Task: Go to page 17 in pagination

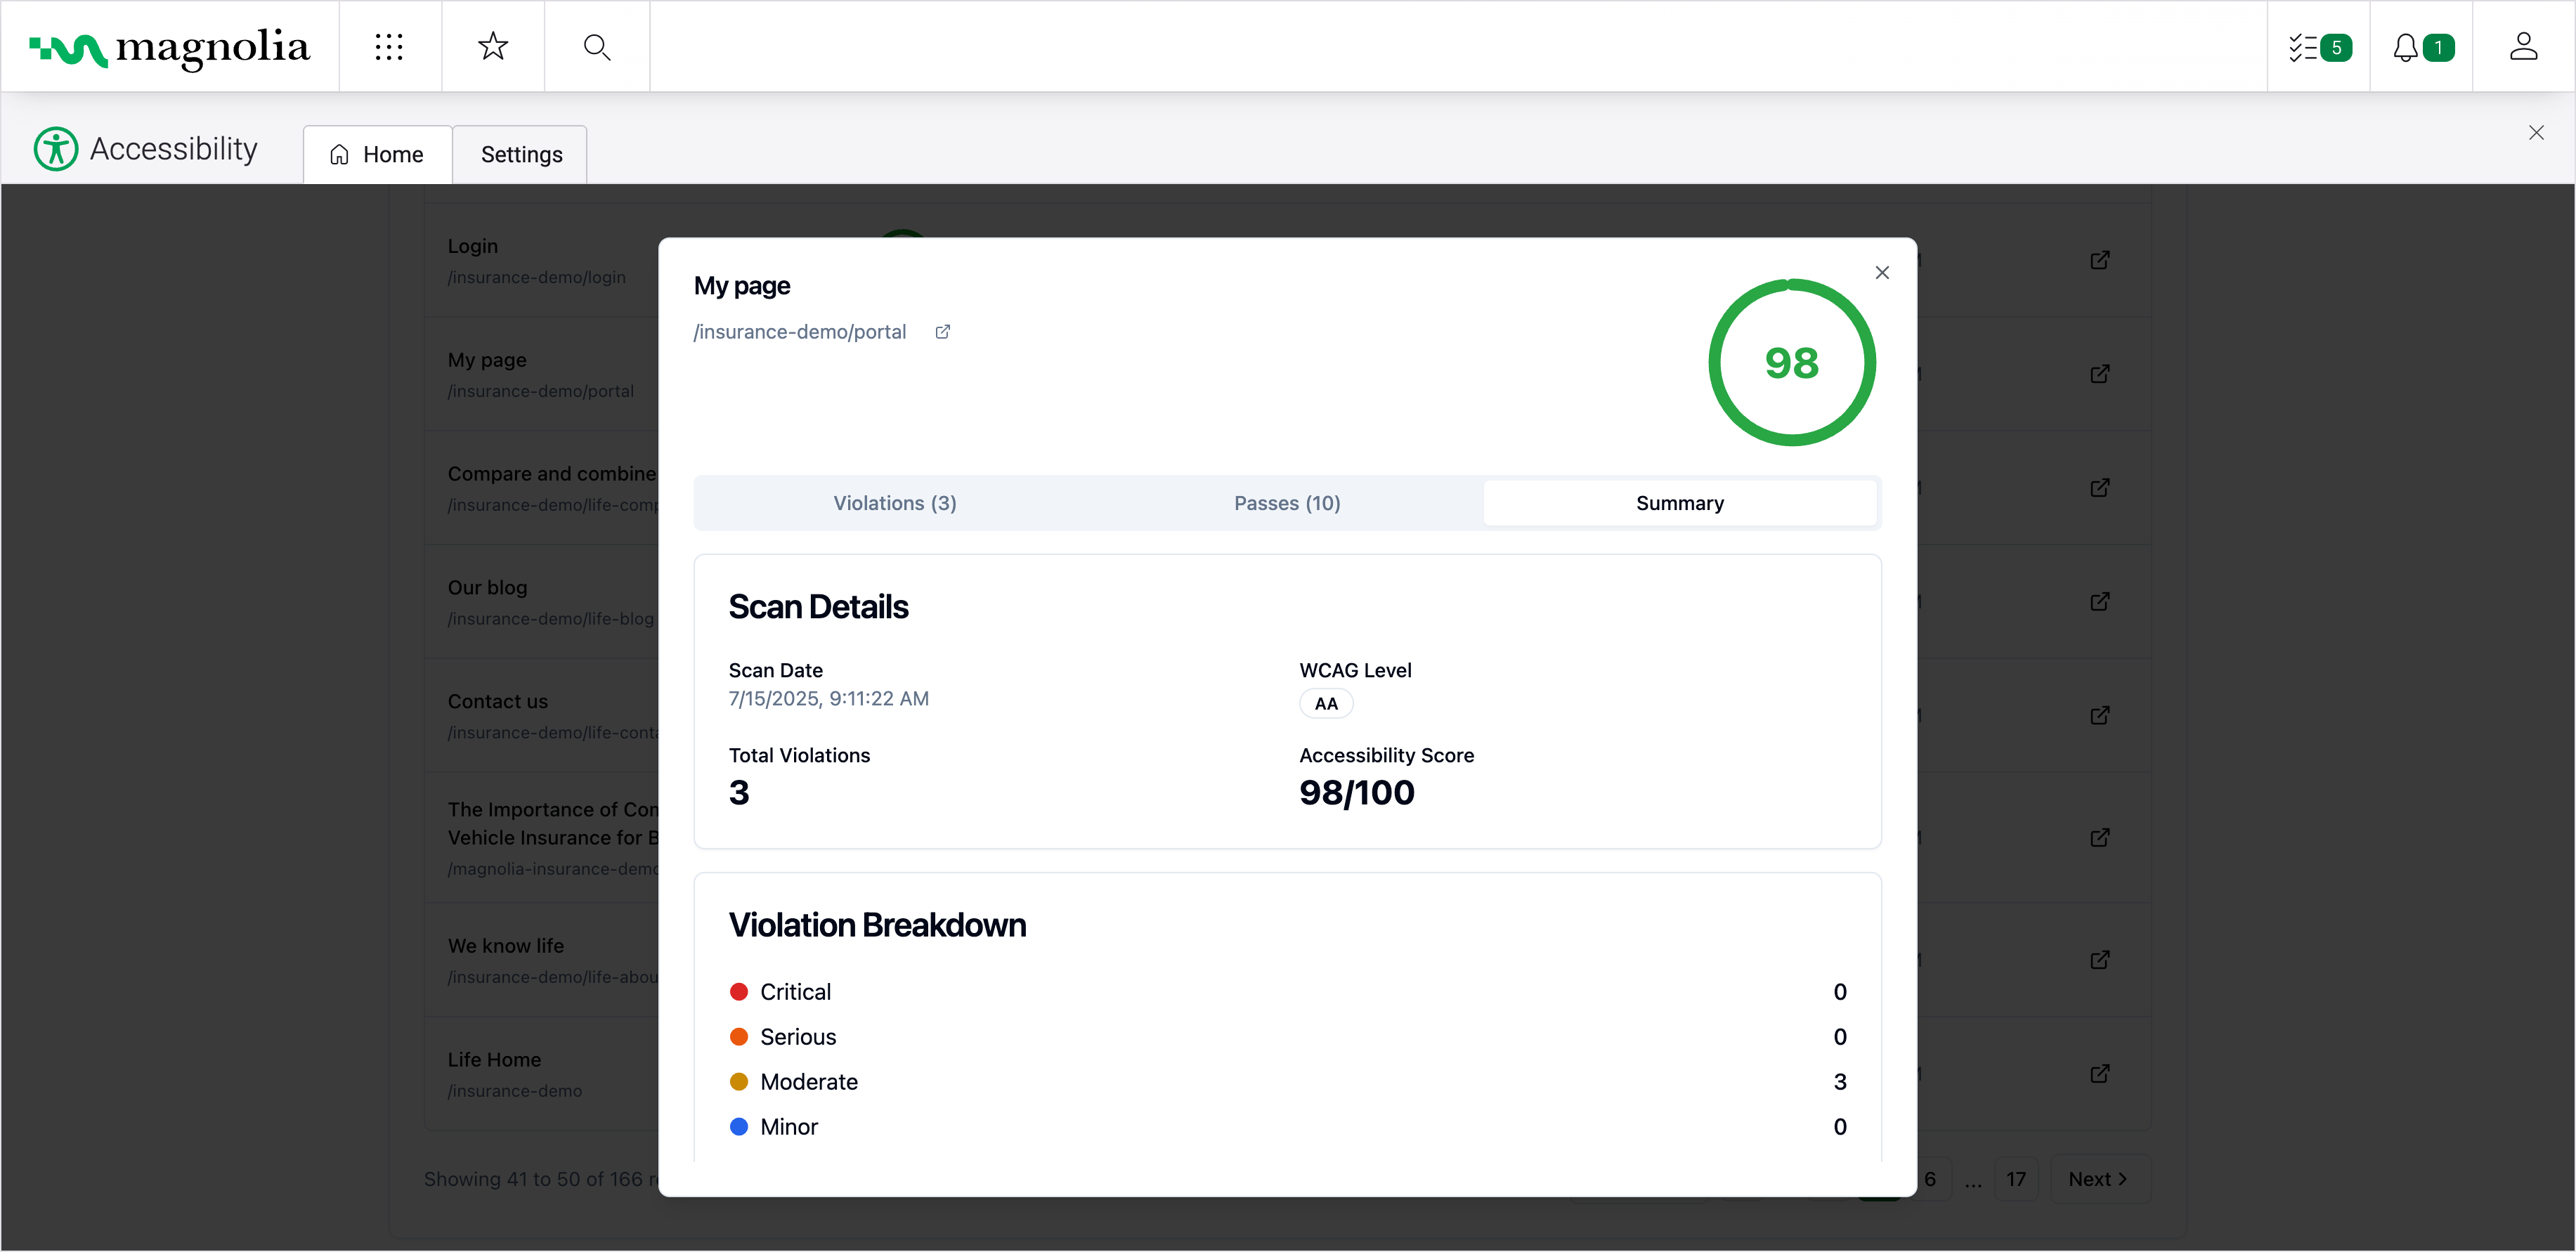Action: (2015, 1179)
